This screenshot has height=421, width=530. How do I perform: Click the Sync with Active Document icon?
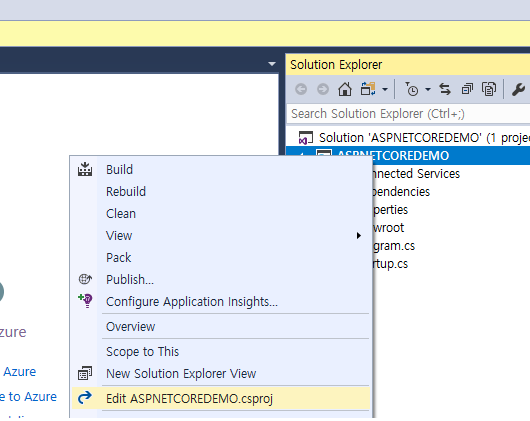[x=445, y=89]
